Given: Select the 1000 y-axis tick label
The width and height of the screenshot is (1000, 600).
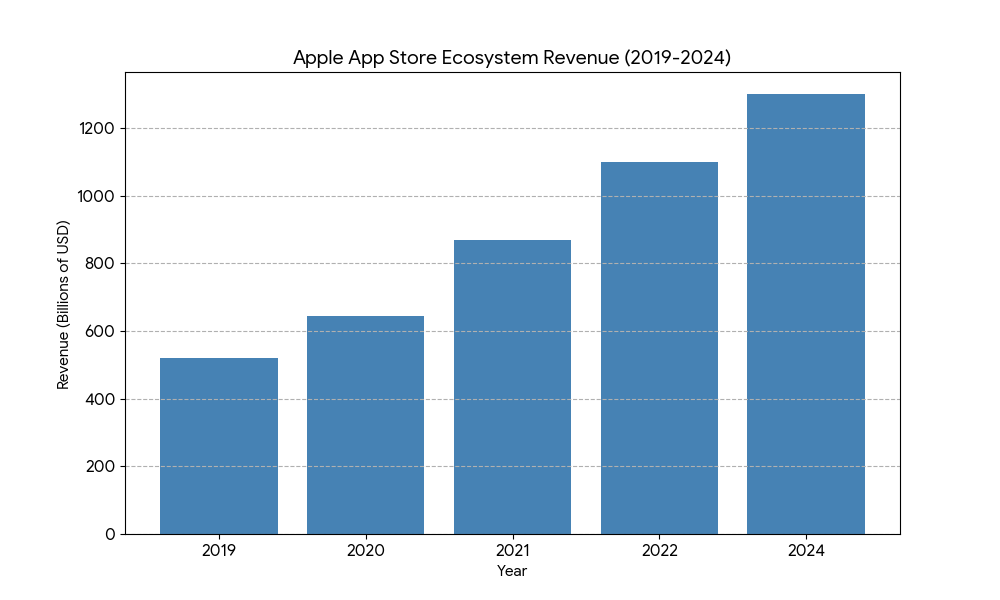Looking at the screenshot, I should coord(99,197).
